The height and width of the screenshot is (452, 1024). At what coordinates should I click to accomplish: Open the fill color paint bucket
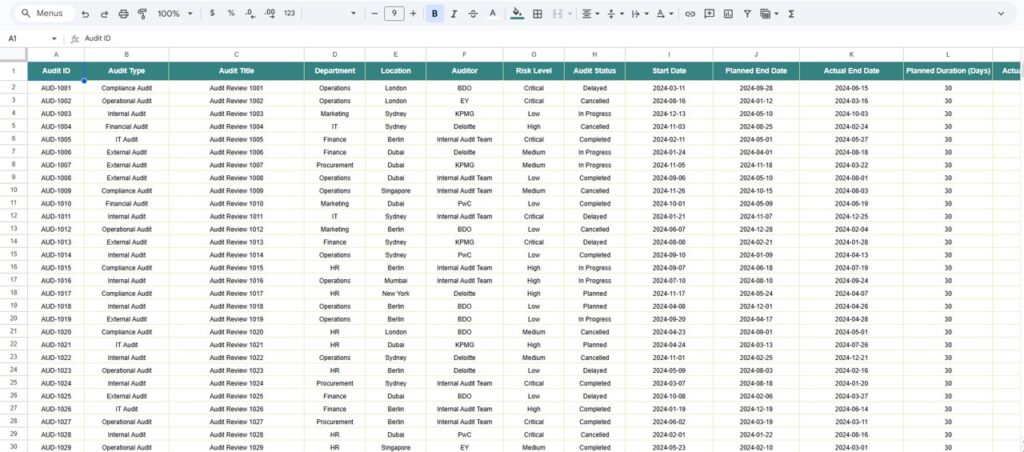(x=517, y=14)
